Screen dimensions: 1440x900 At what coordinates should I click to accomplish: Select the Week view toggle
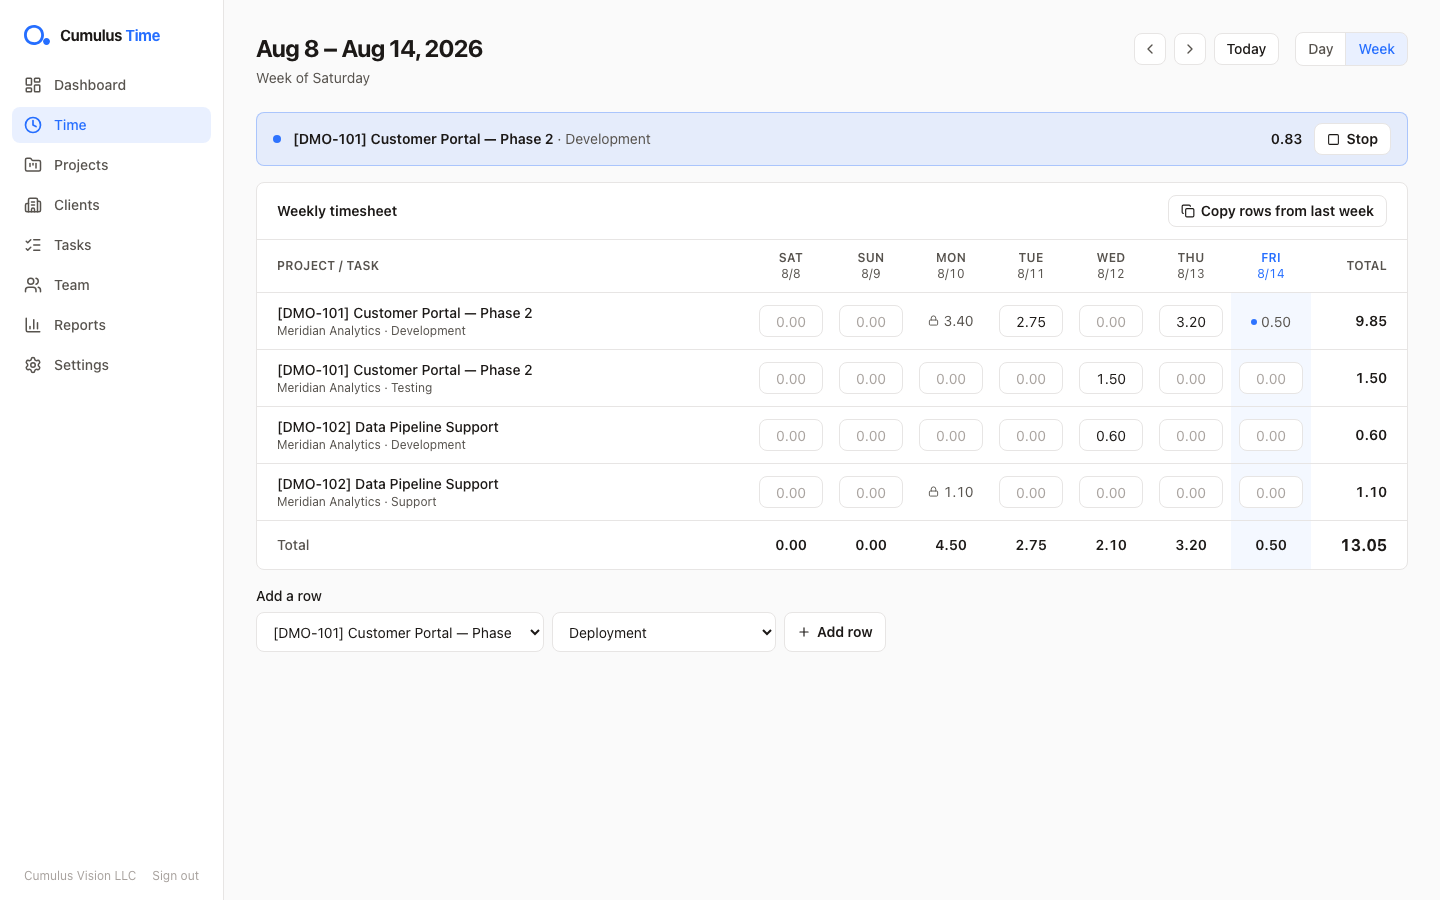[x=1376, y=49]
